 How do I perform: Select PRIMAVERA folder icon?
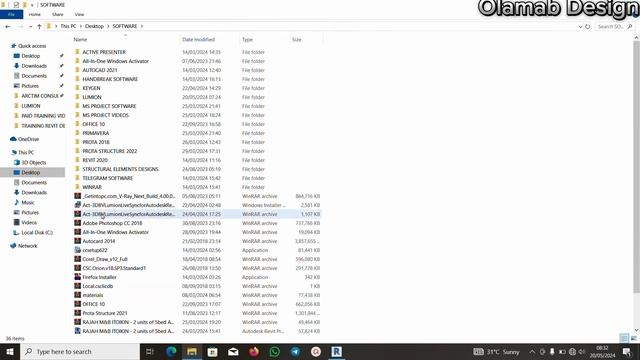[x=78, y=133]
